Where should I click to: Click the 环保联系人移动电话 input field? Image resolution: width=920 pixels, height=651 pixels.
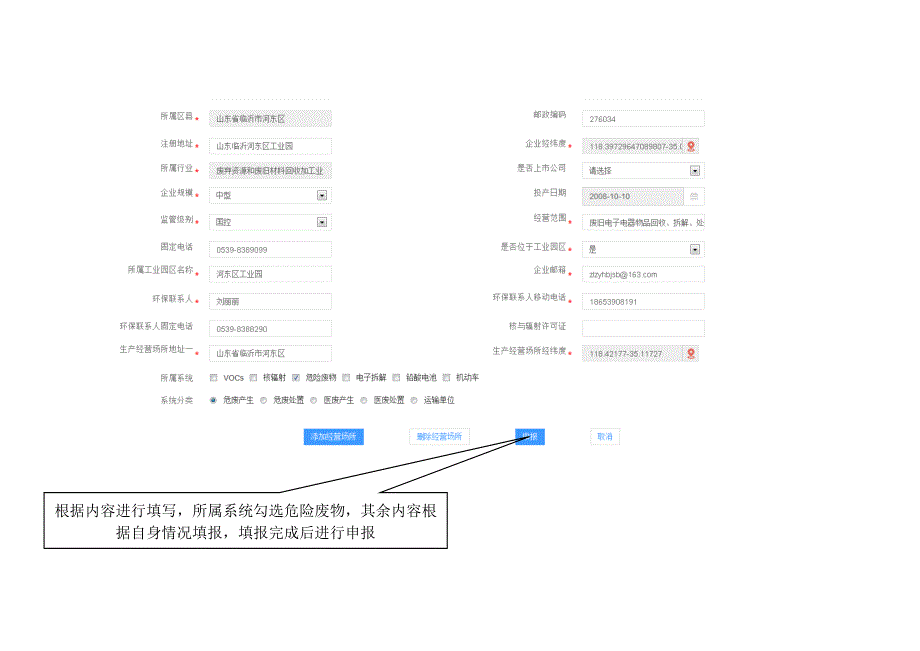tap(643, 301)
